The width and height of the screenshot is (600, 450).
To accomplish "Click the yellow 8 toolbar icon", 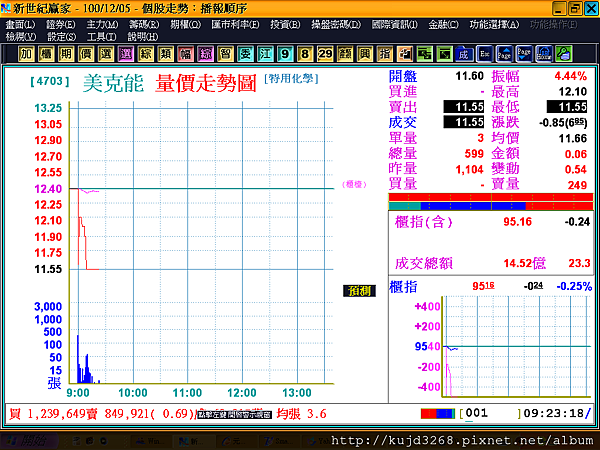I will coord(305,54).
